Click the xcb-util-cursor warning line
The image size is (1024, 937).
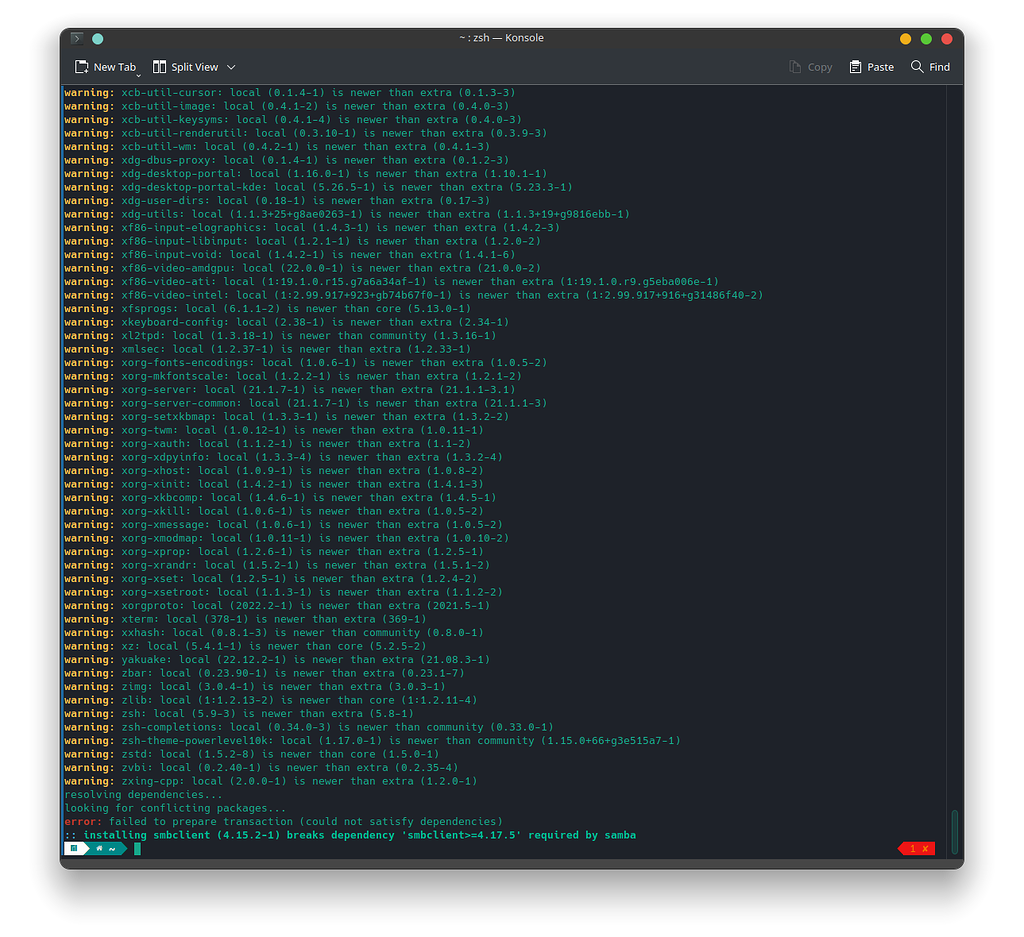tap(289, 93)
